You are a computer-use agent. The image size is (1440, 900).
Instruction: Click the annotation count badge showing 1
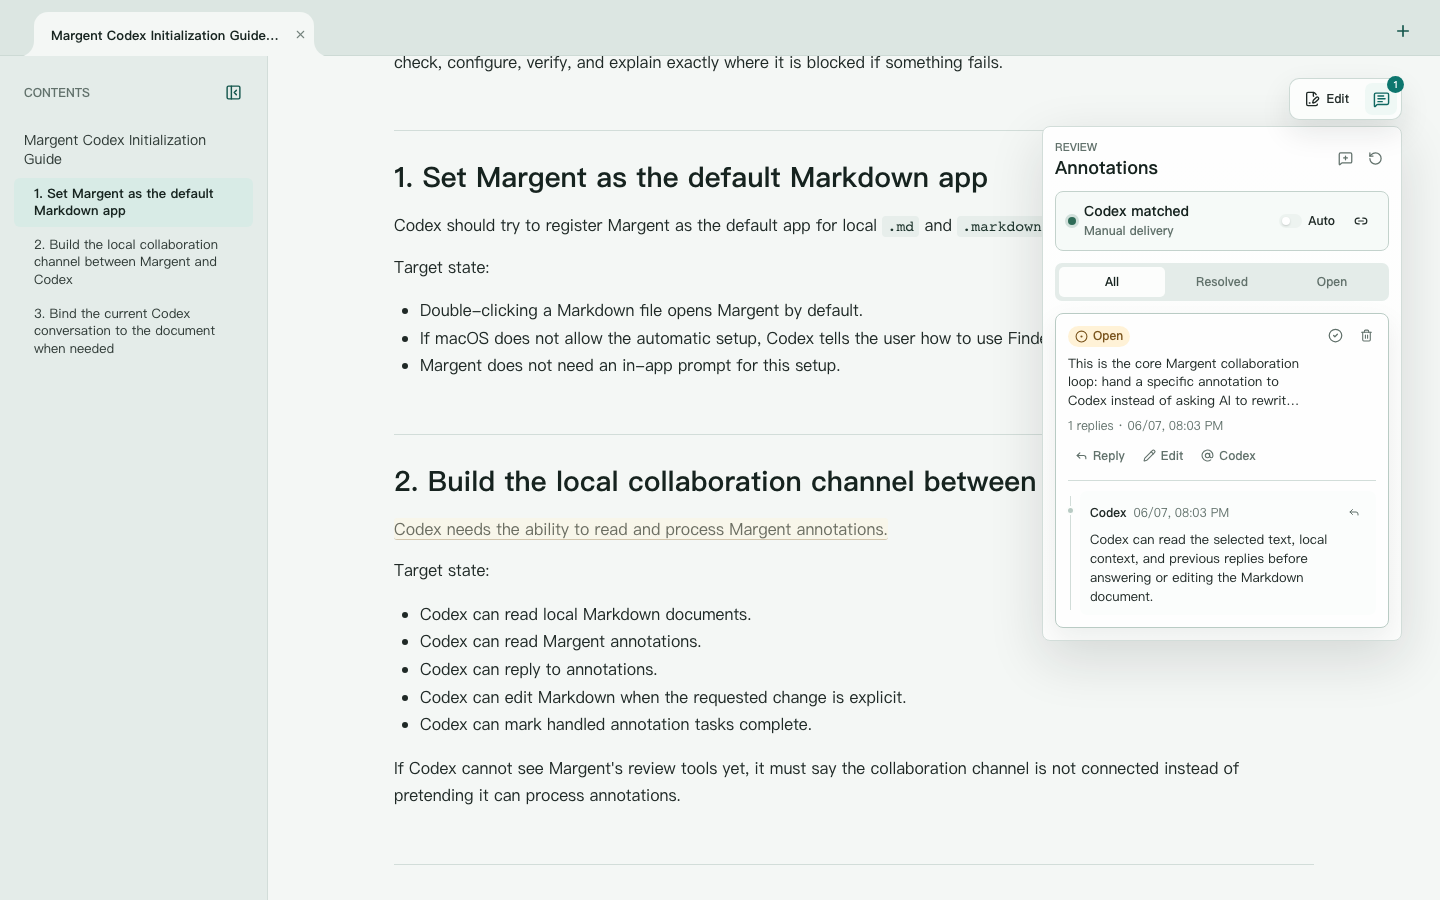1395,85
